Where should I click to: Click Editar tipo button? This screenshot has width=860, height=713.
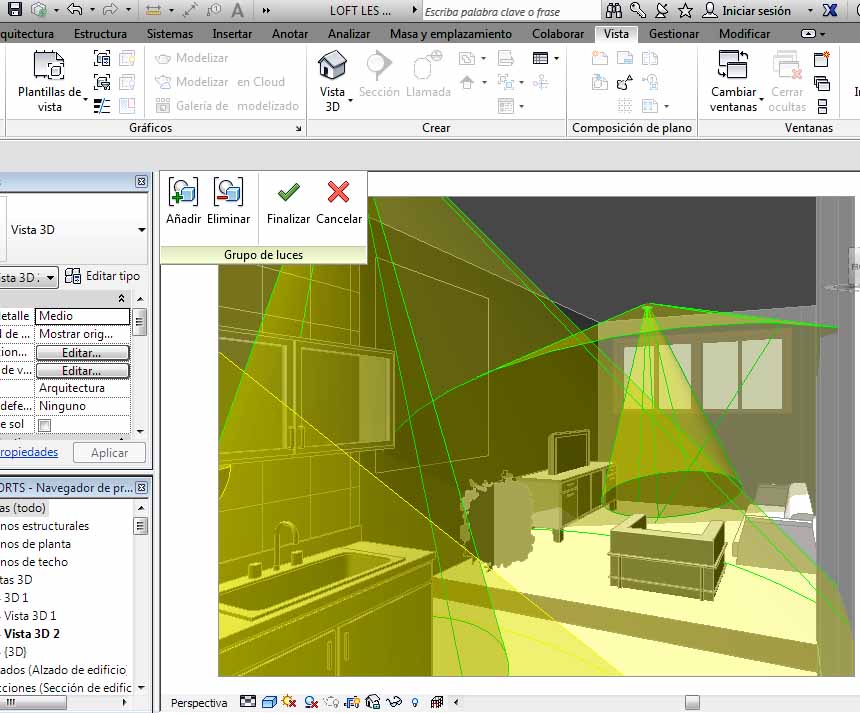(103, 276)
